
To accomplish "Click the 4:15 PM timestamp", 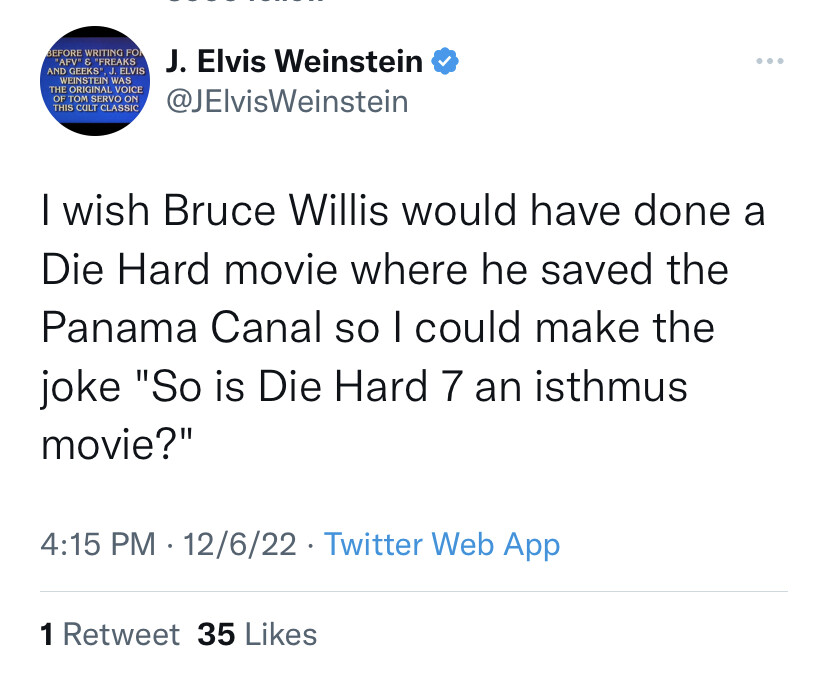I will 98,544.
